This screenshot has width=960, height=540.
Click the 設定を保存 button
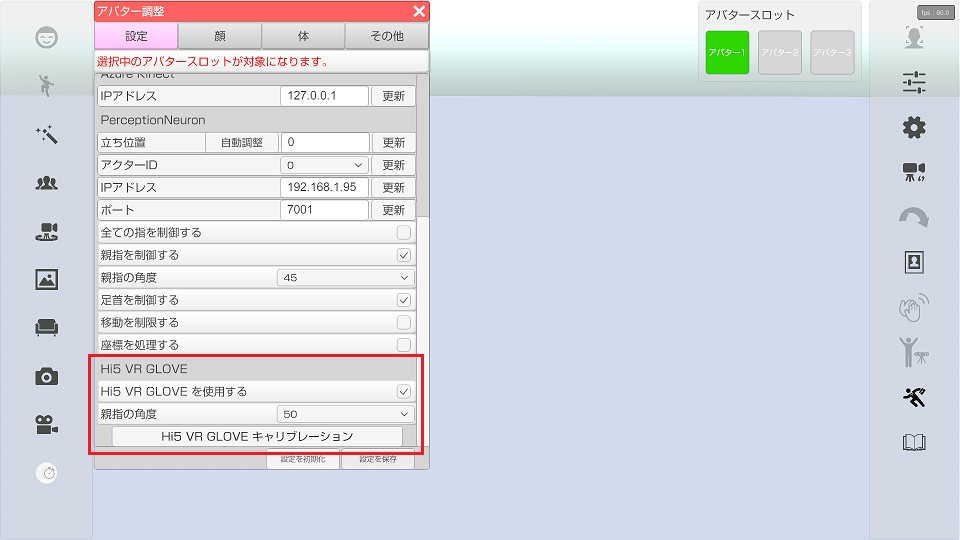point(378,459)
